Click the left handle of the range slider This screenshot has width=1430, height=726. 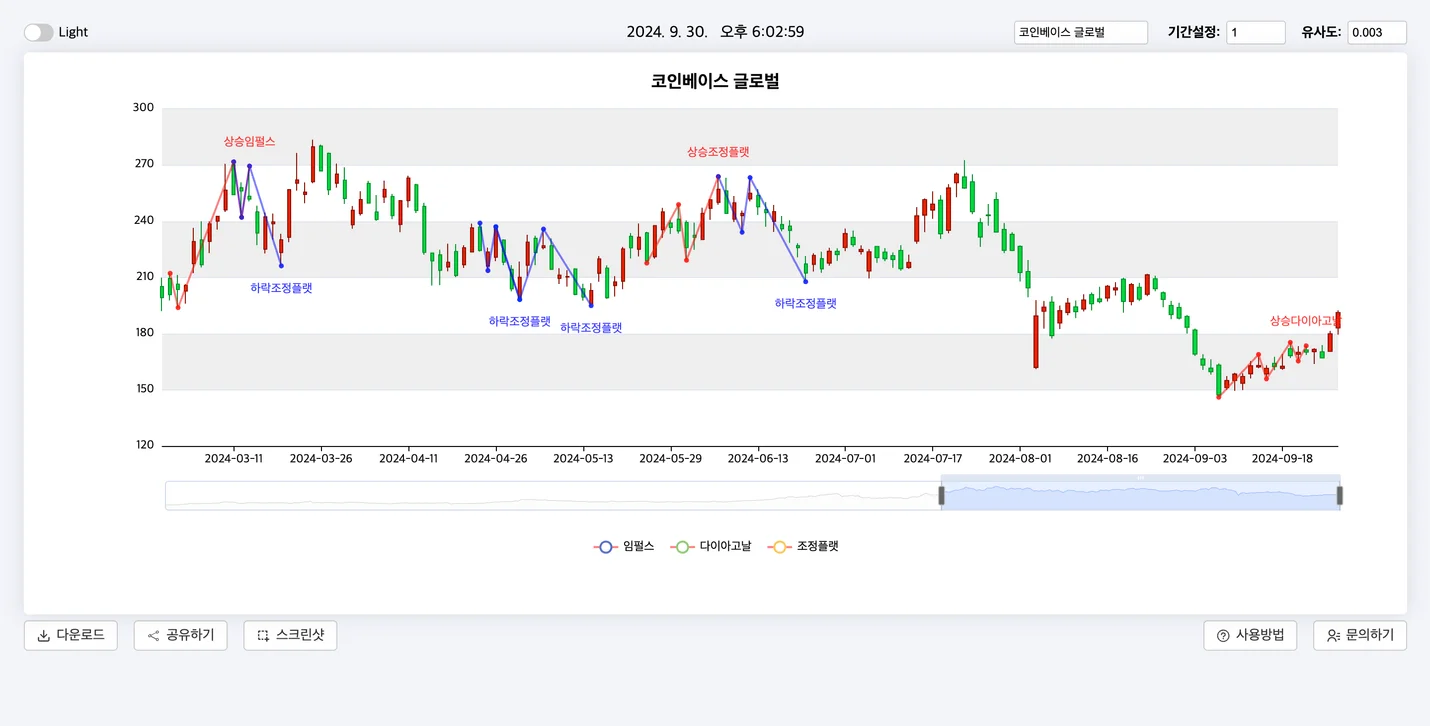[941, 496]
